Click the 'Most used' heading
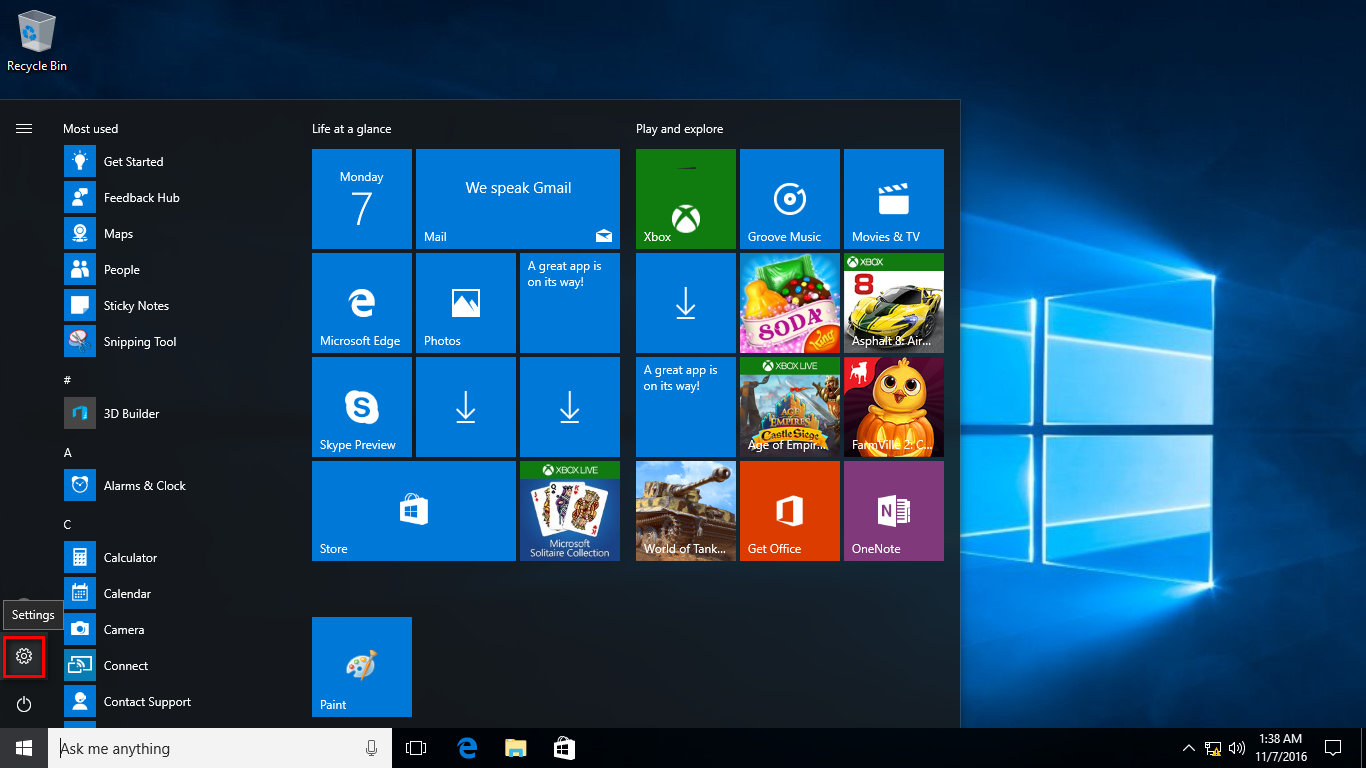Screen dimensions: 1366x768 coord(90,129)
